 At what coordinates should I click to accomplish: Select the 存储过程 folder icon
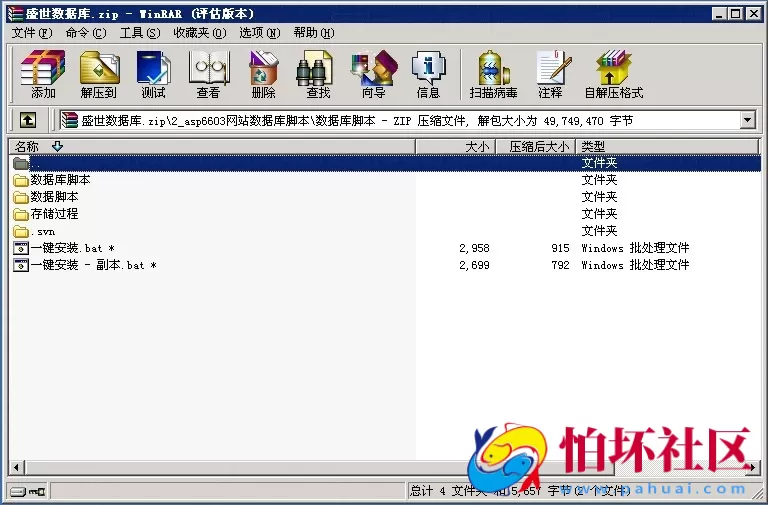[21, 214]
